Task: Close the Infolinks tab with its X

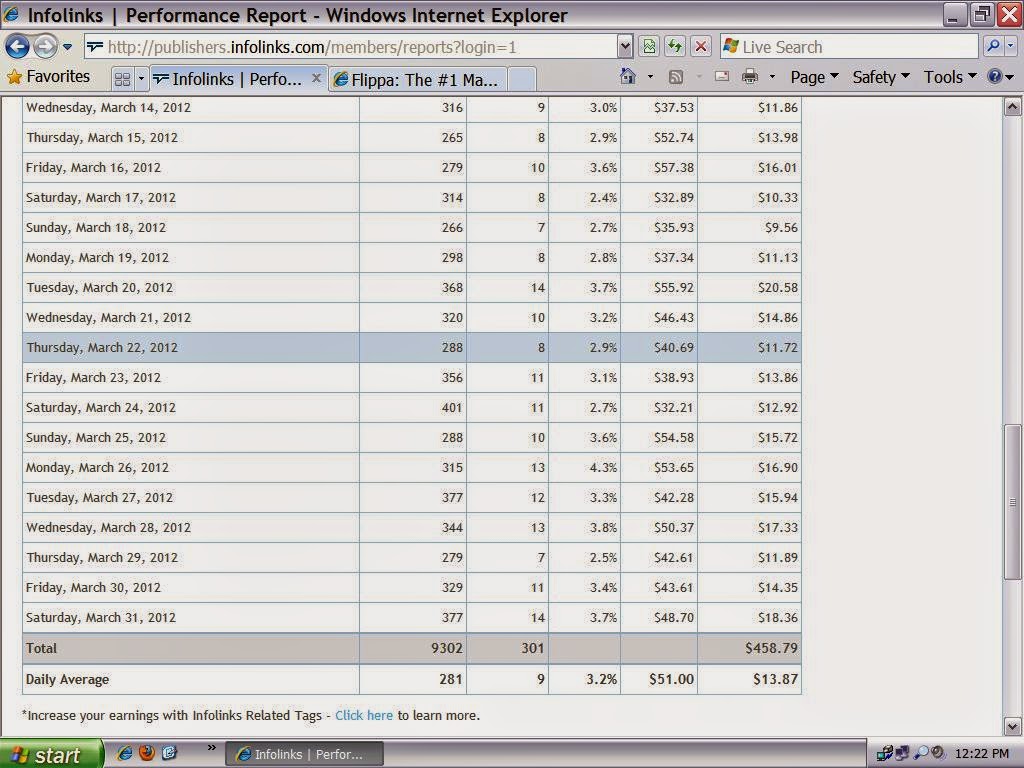Action: tap(317, 78)
